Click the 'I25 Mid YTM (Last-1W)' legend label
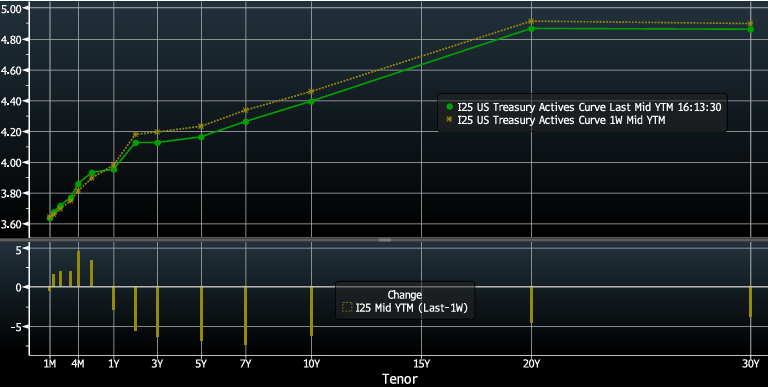 click(x=411, y=308)
